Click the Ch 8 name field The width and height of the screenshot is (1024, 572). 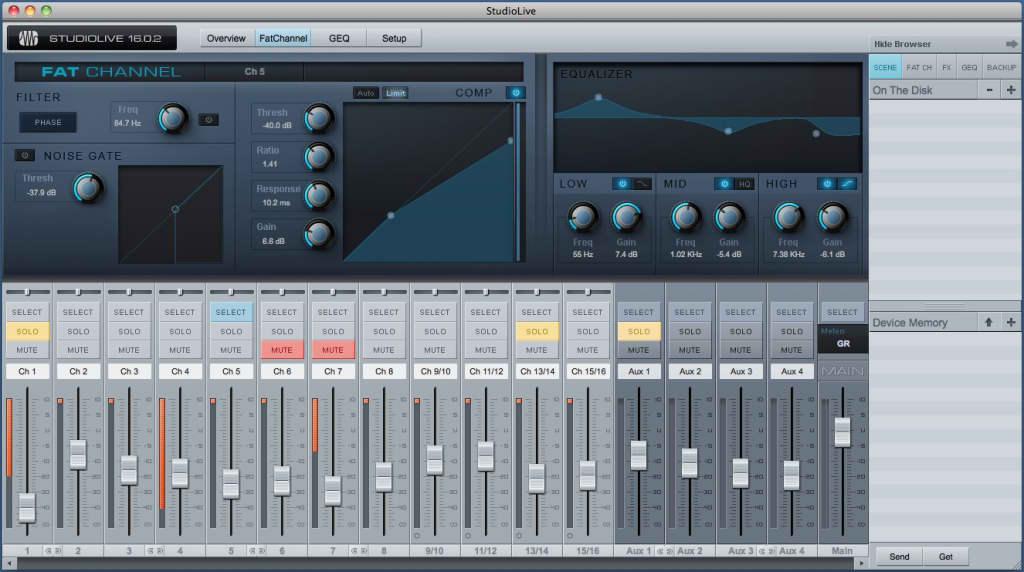pyautogui.click(x=383, y=371)
